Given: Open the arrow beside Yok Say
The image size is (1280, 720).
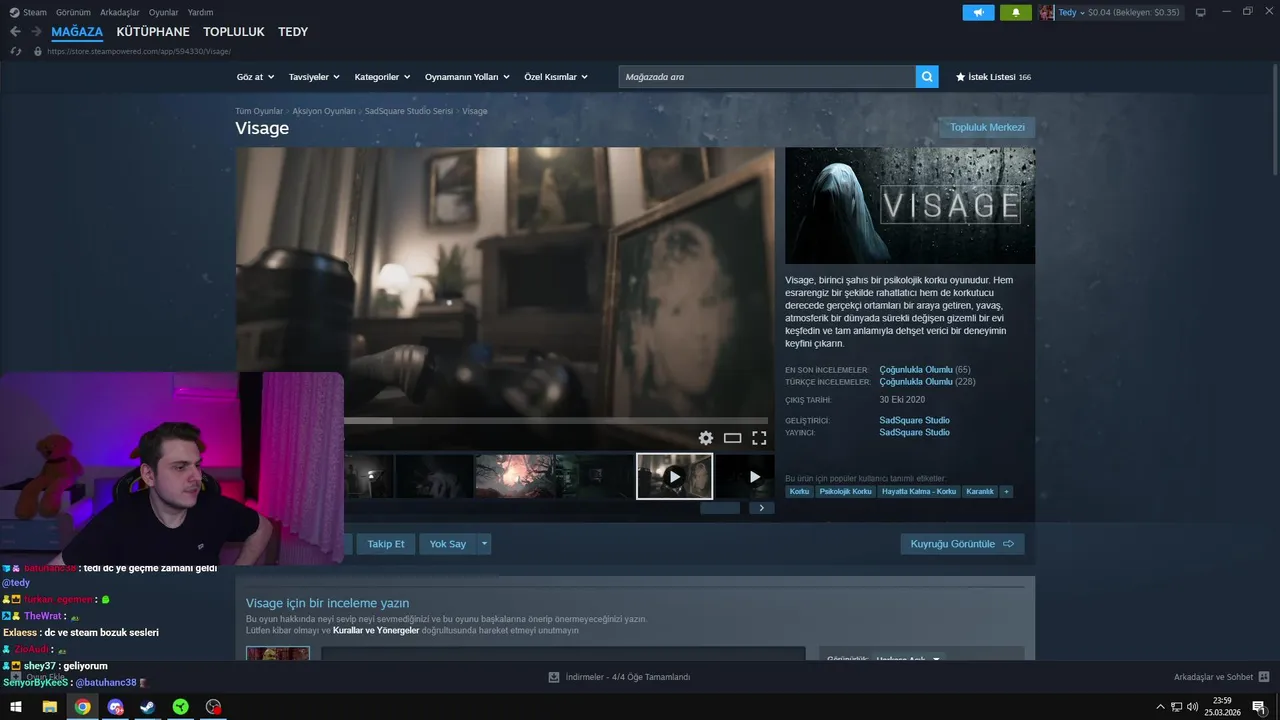Looking at the screenshot, I should tap(484, 544).
